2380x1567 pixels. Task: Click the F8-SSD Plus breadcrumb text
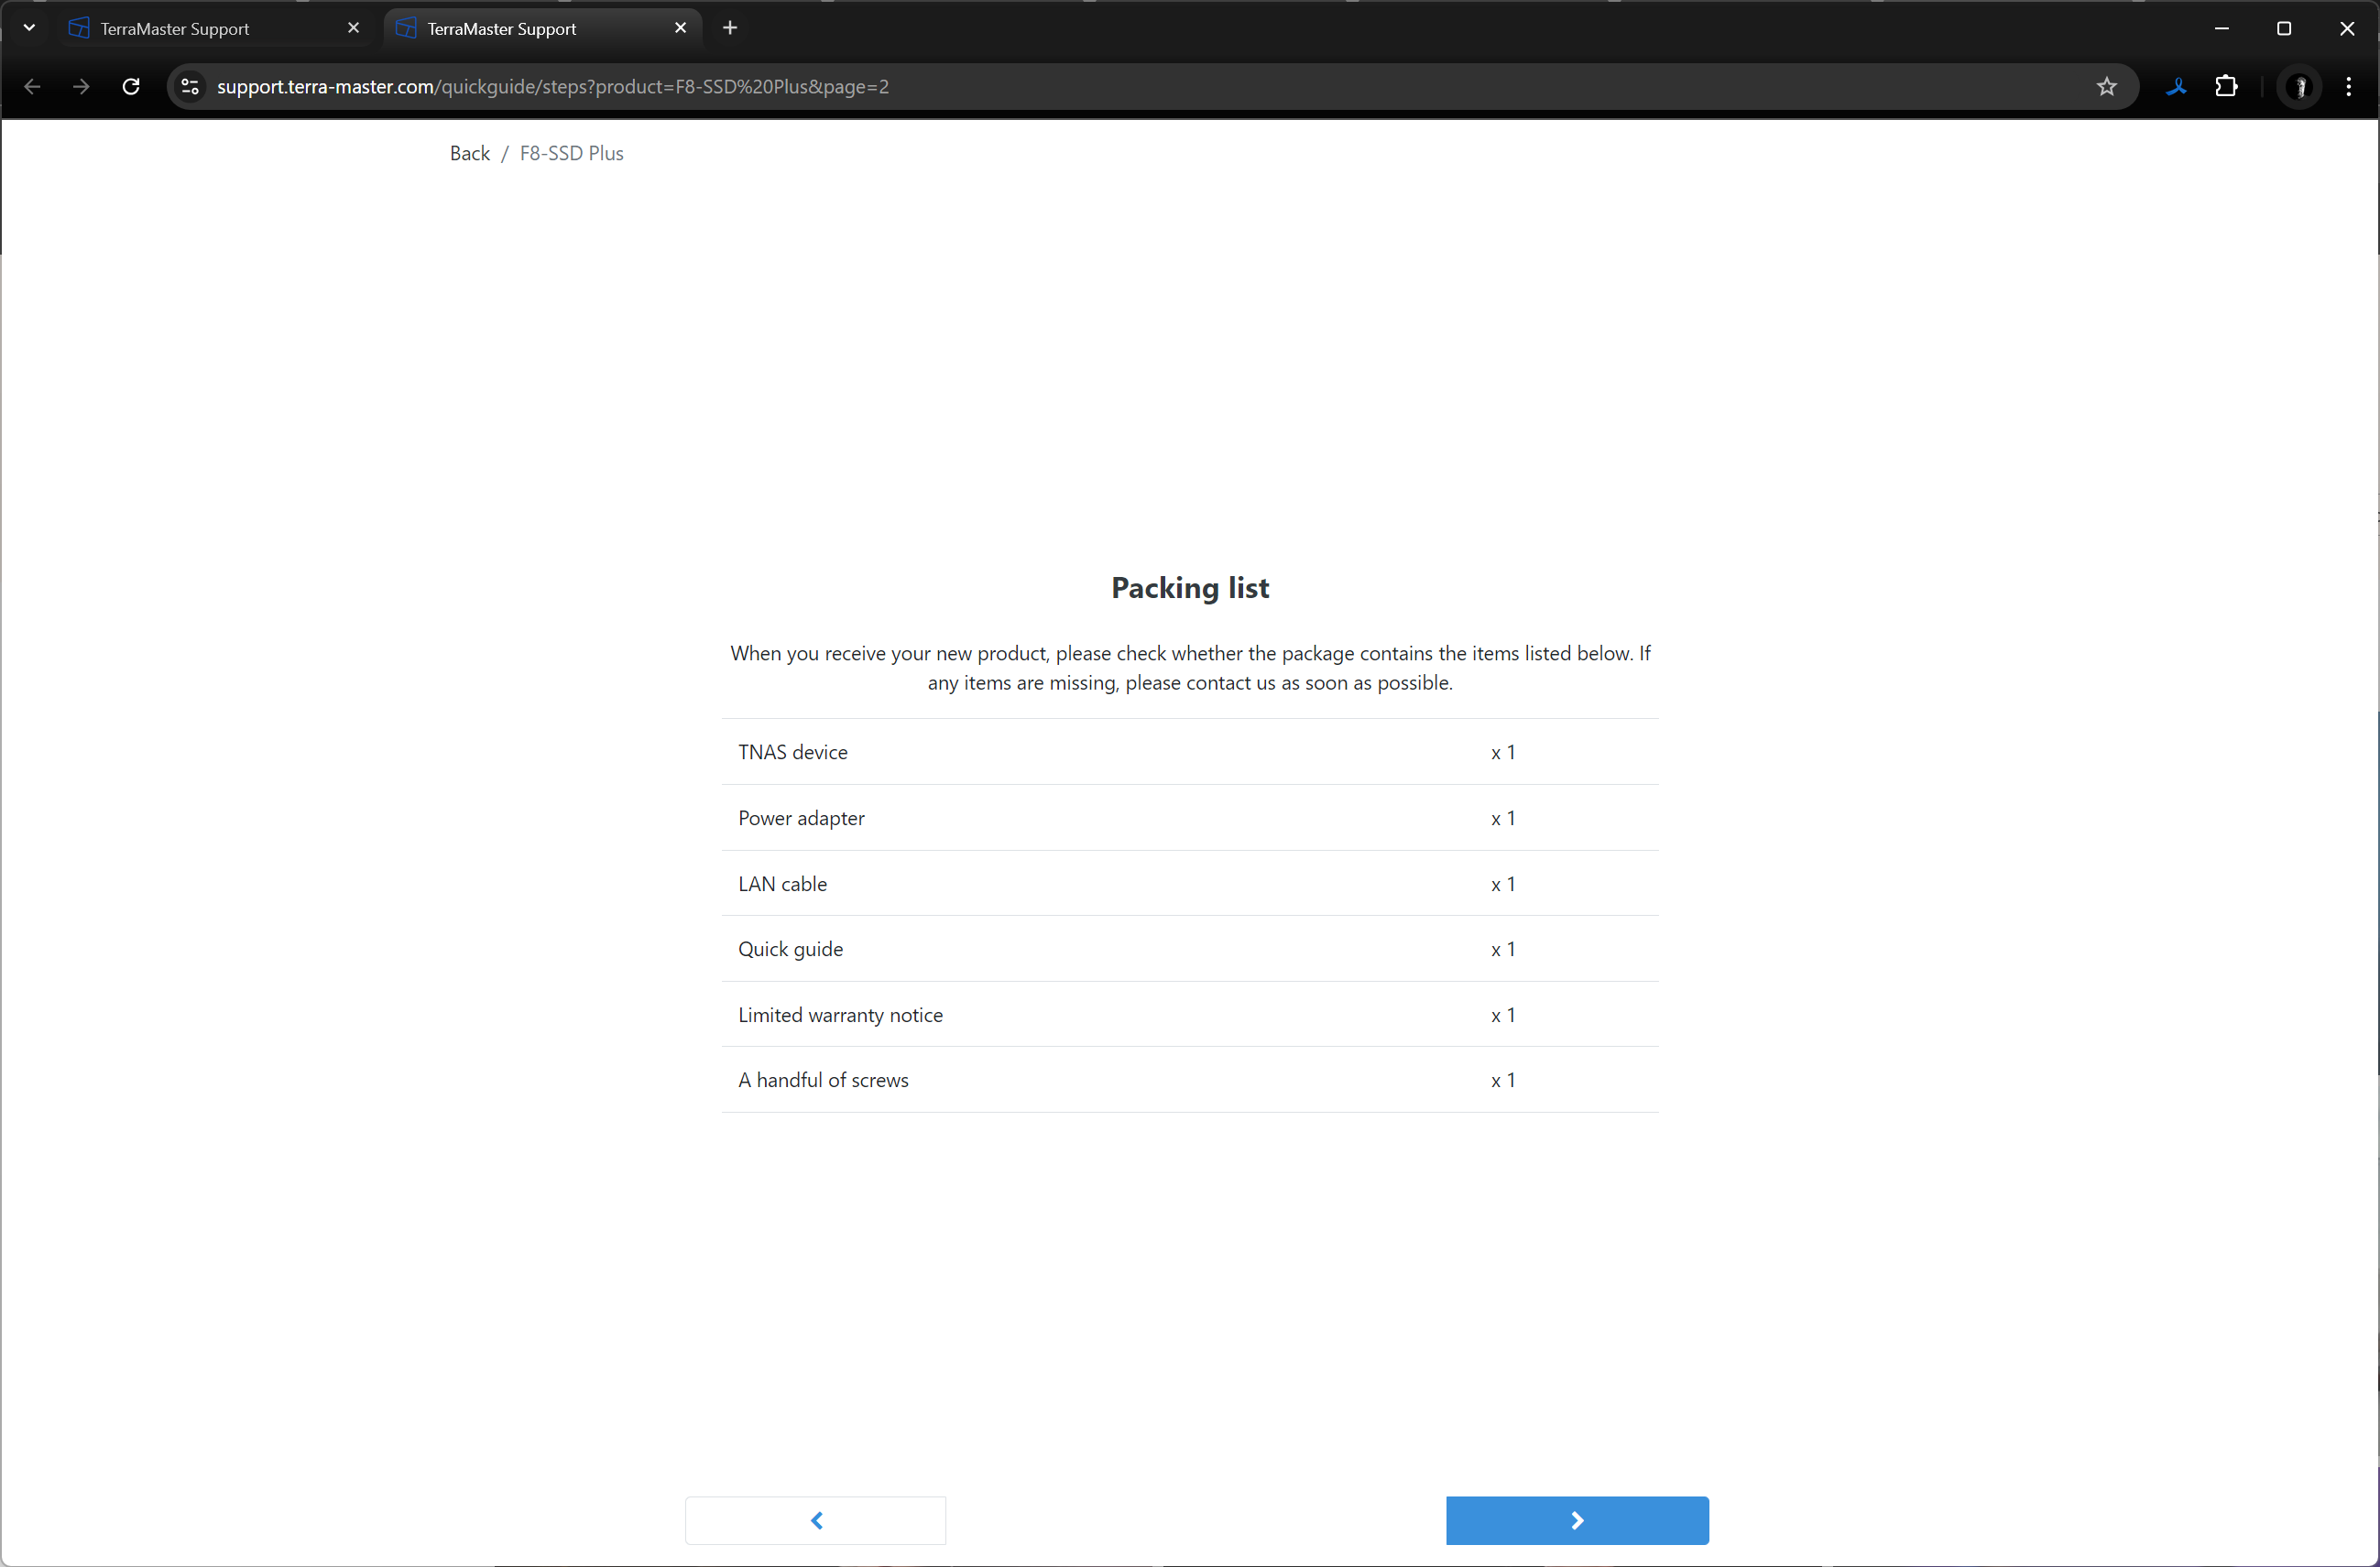(571, 153)
